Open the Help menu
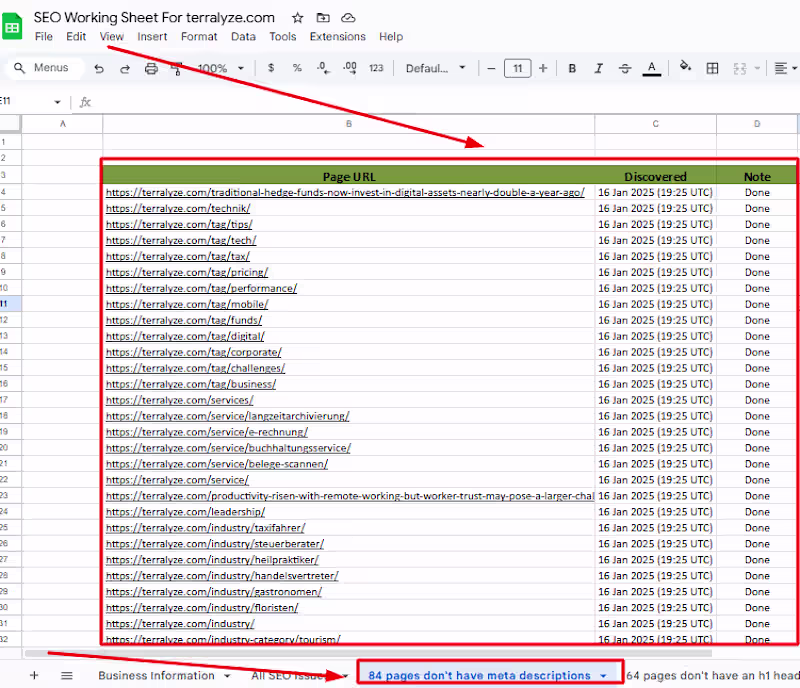The height and width of the screenshot is (688, 800). [391, 37]
